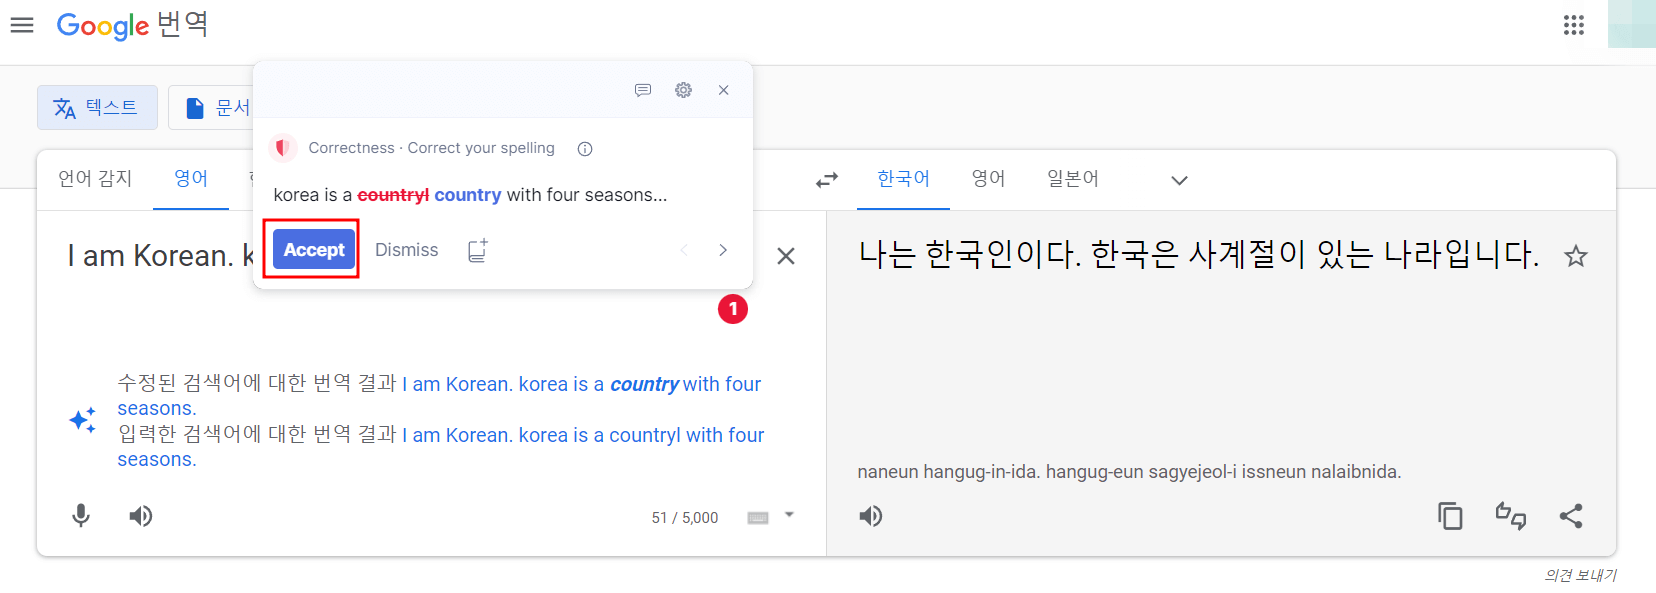Swap source and target languages
Viewport: 1656px width, 593px height.
tap(827, 180)
